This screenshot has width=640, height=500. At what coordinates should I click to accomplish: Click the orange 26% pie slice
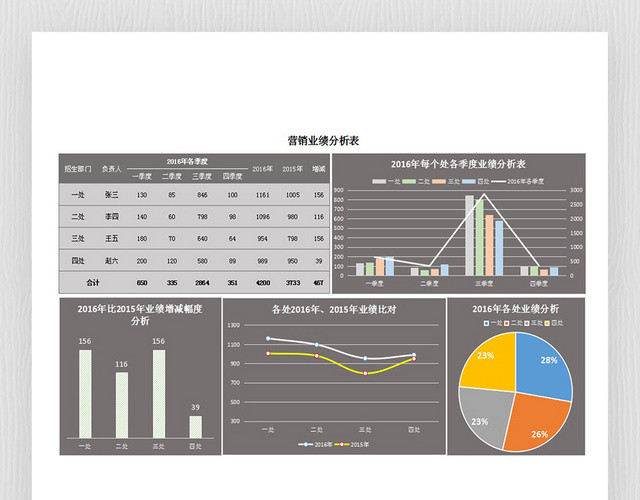(x=538, y=422)
